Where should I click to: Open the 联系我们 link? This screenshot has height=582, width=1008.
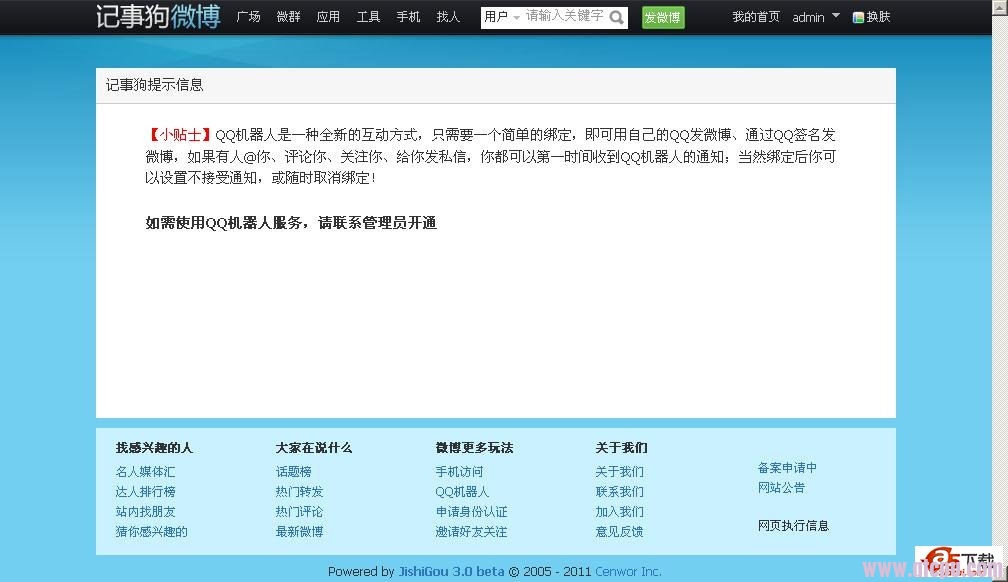tap(619, 491)
